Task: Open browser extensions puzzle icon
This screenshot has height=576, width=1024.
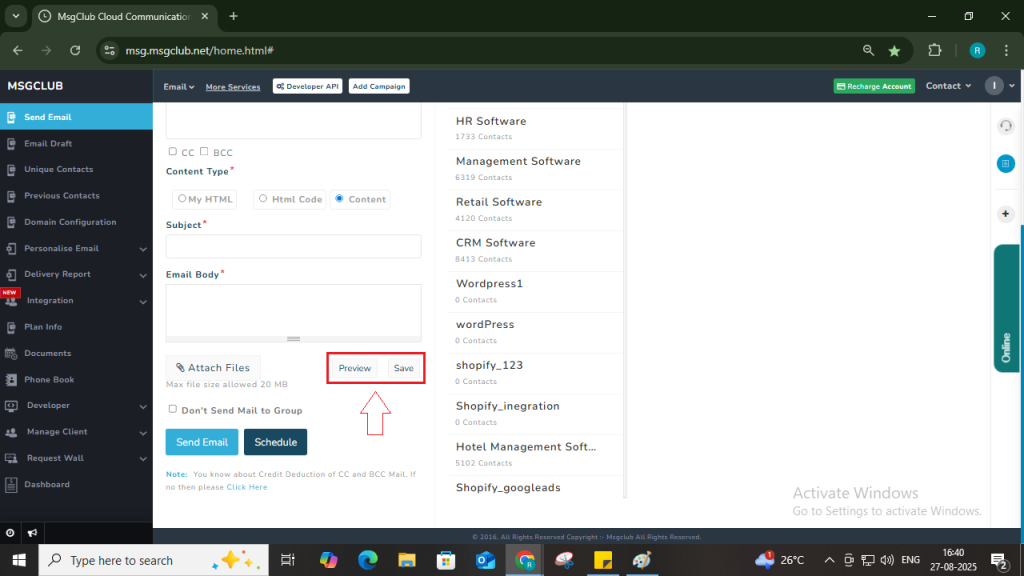Action: [935, 50]
